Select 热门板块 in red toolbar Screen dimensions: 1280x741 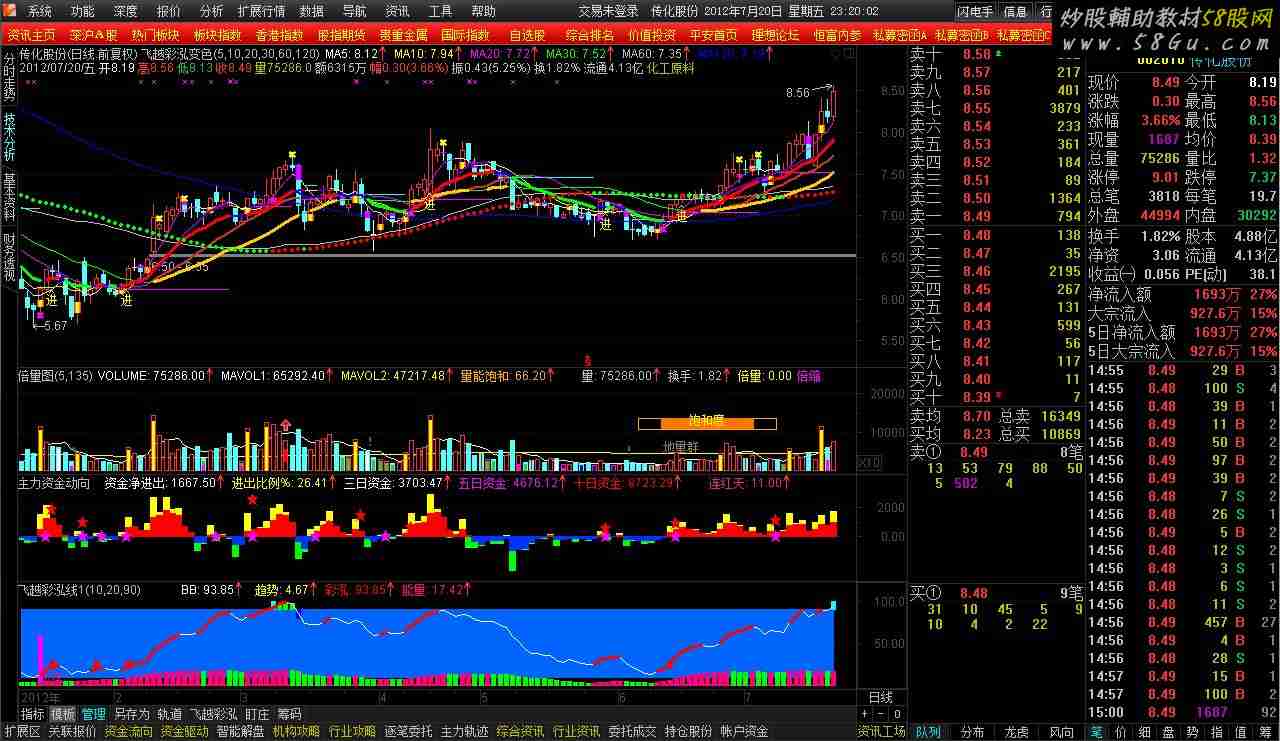tap(156, 35)
